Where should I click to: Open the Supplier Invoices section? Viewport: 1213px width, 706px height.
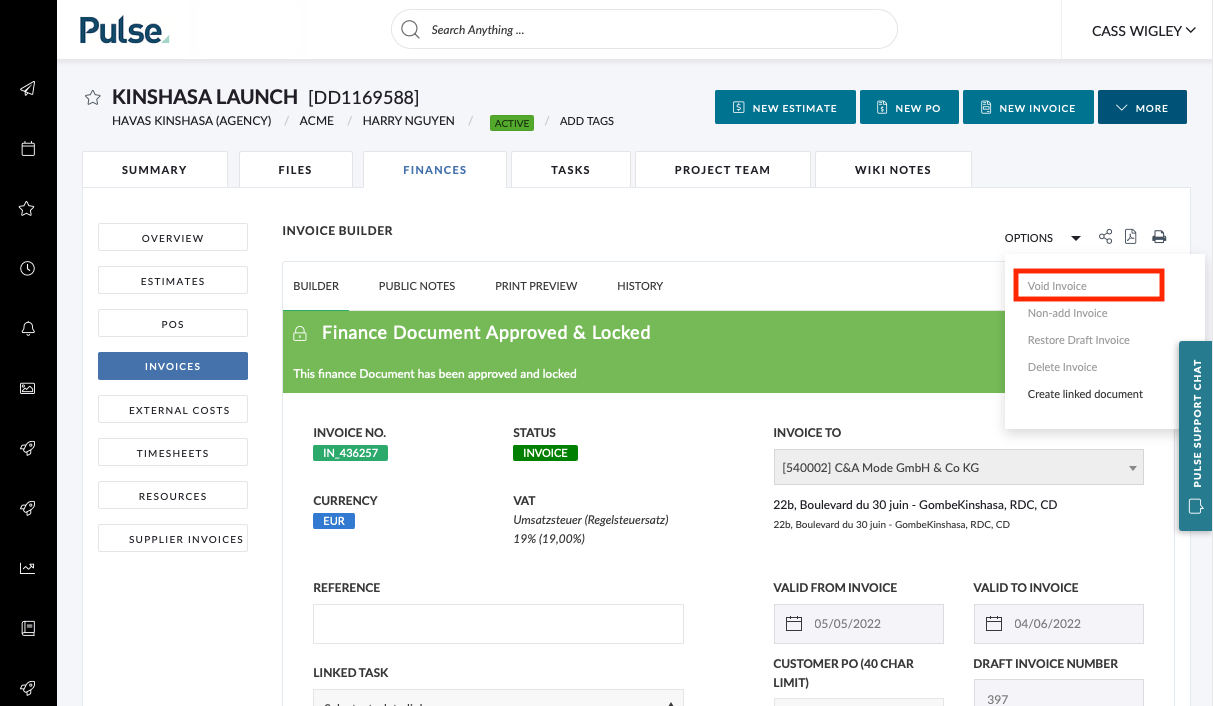pos(173,539)
